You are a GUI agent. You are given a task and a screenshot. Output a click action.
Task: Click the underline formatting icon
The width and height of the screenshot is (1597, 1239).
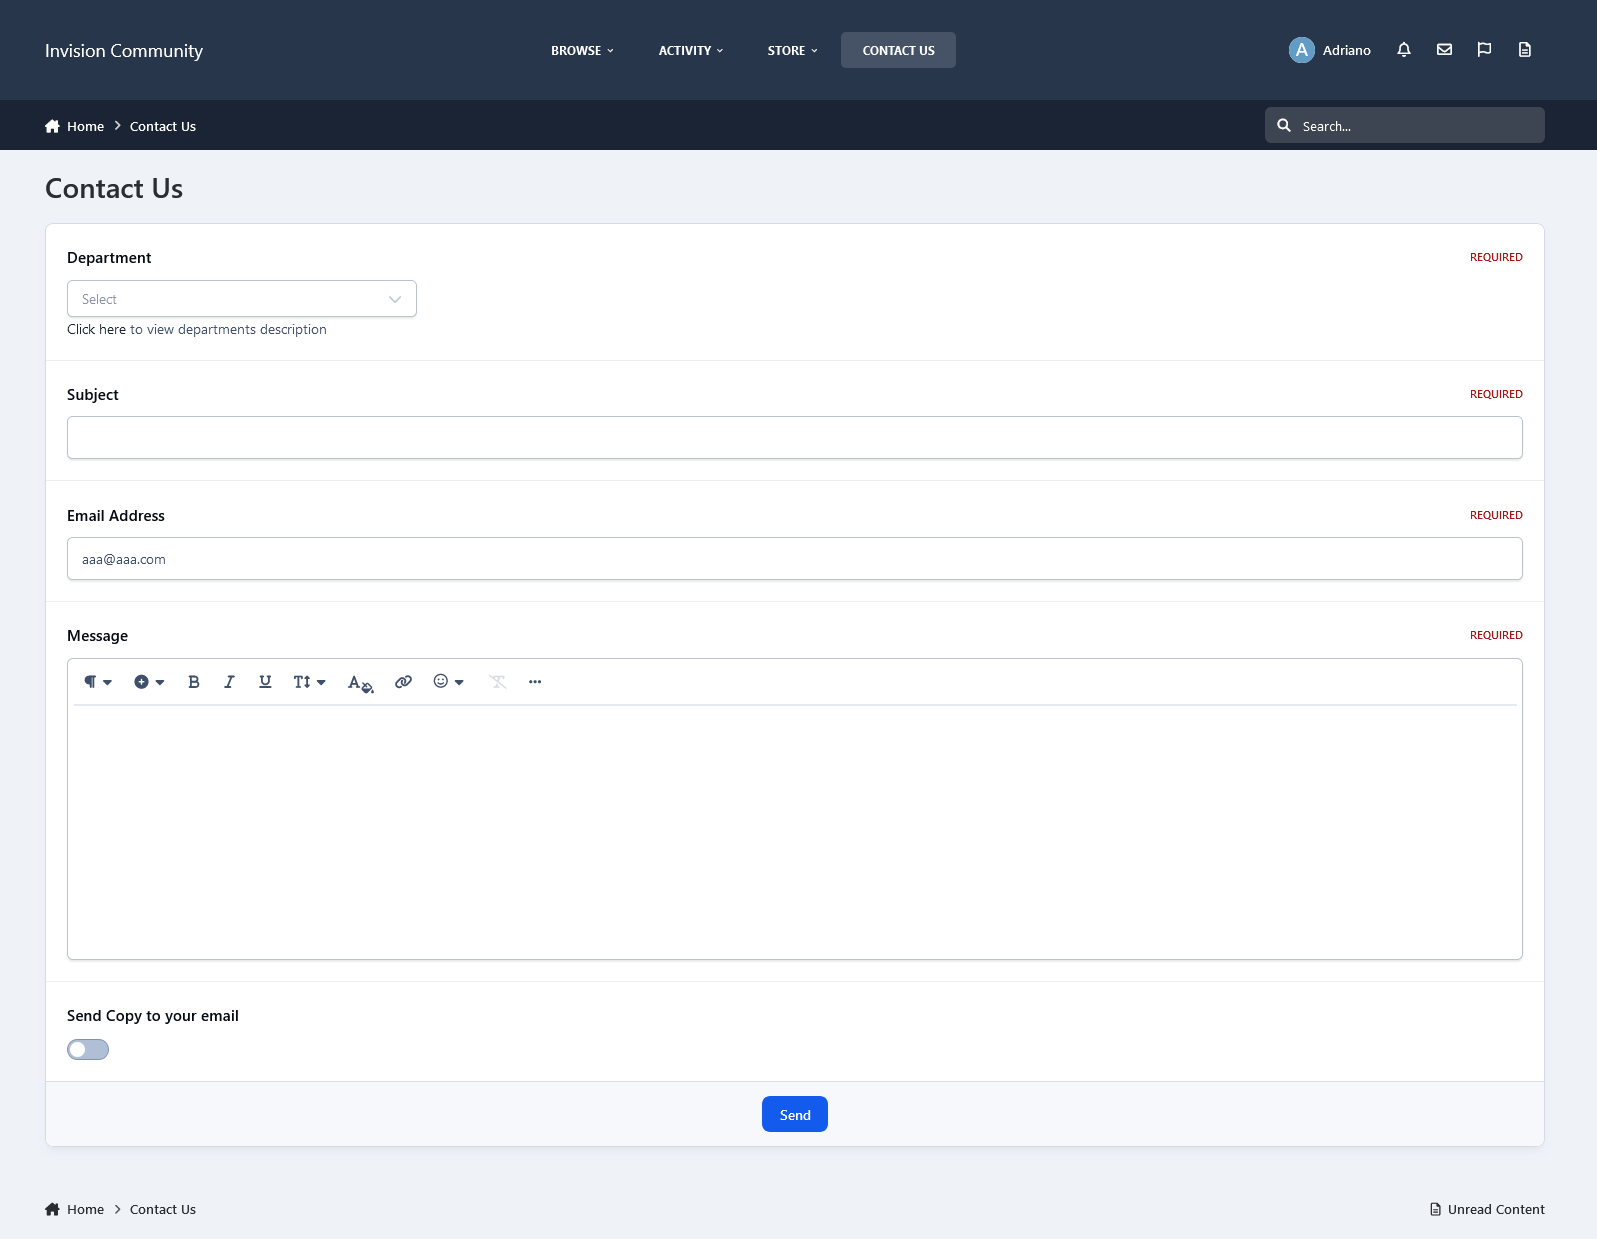coord(265,682)
